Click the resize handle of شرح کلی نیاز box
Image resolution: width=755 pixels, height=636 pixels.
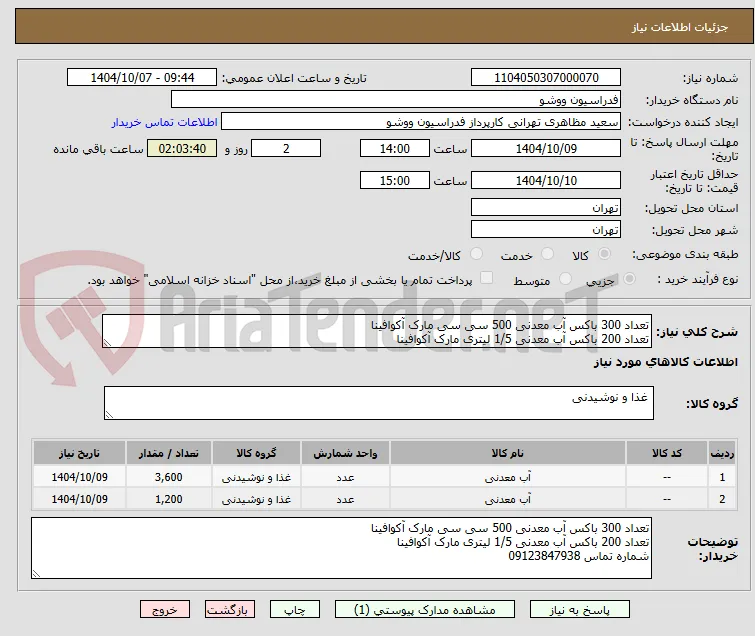[107, 343]
